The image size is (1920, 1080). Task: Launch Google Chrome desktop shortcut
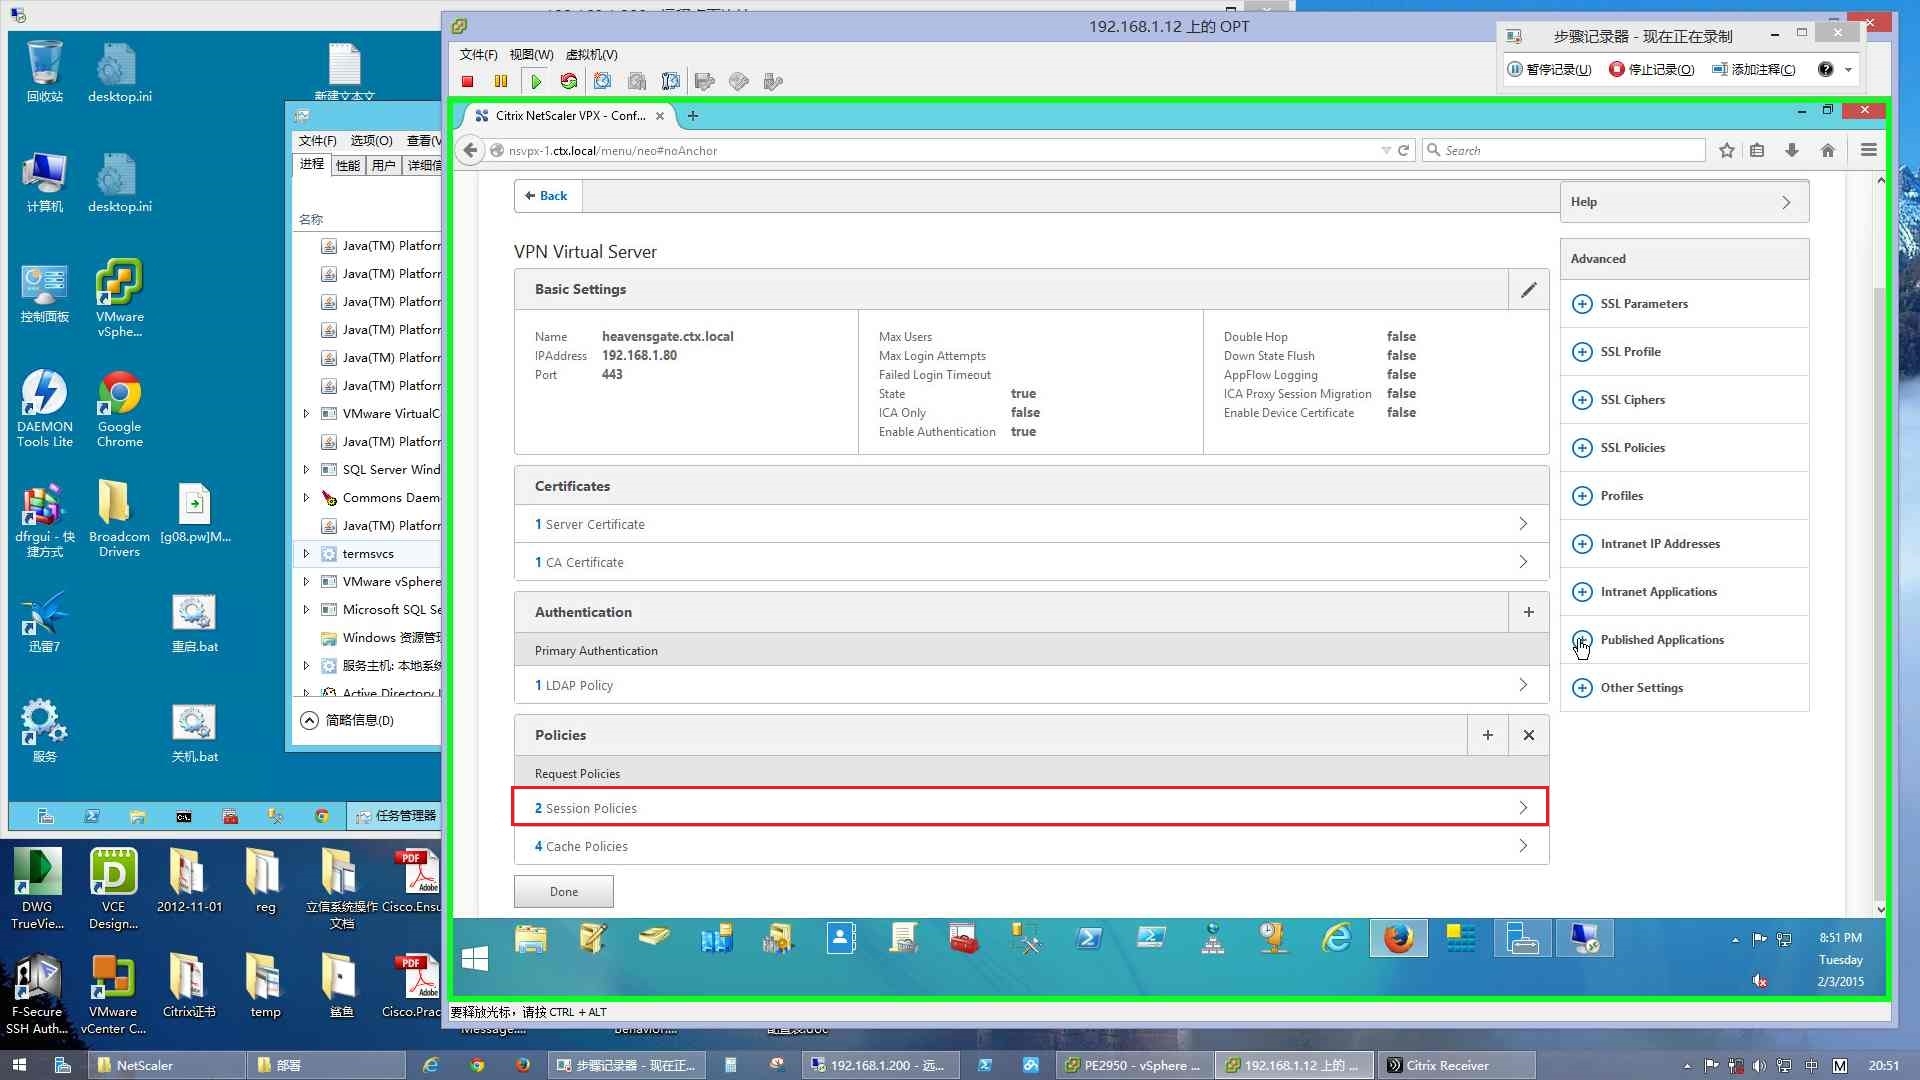(119, 409)
